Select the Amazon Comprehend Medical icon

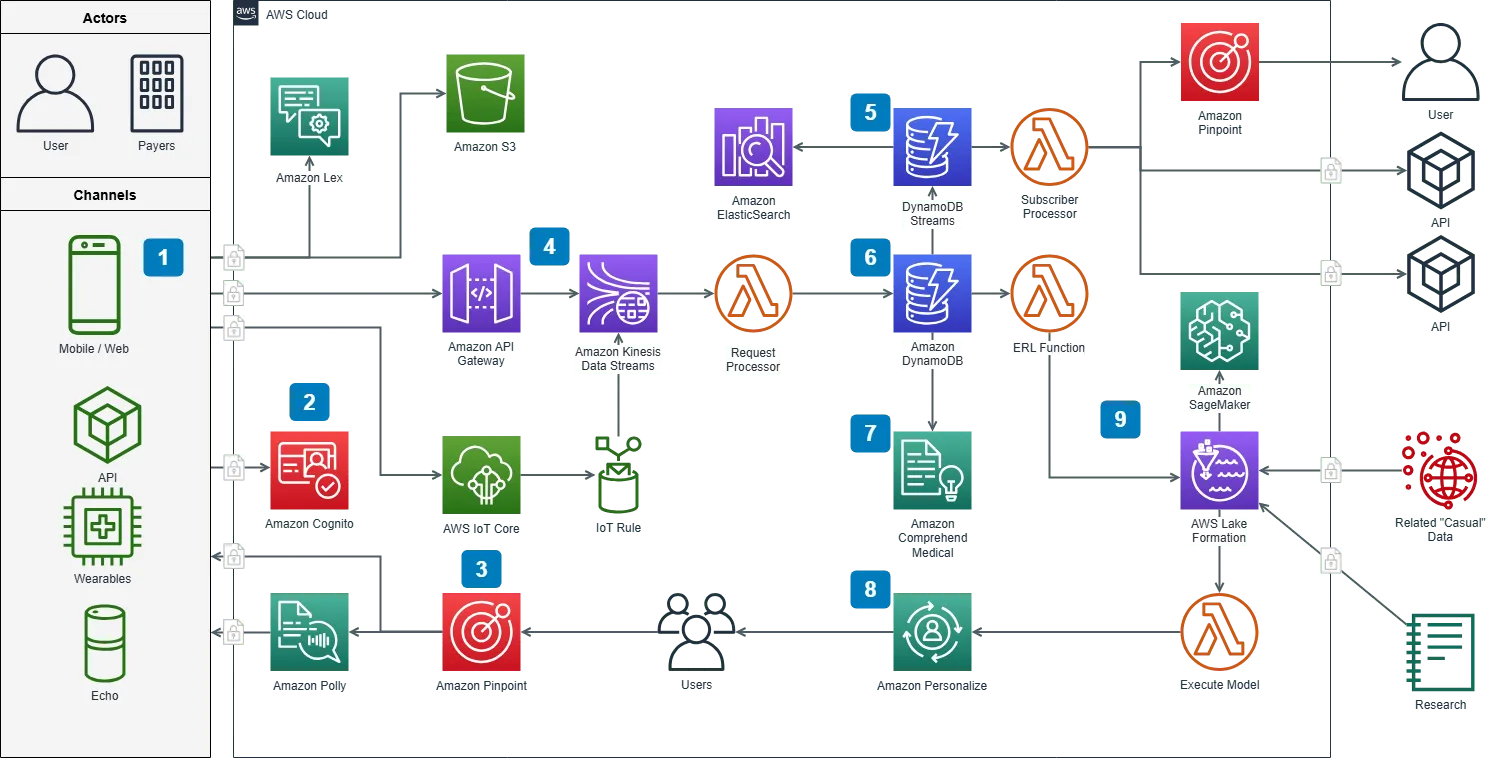click(x=932, y=471)
